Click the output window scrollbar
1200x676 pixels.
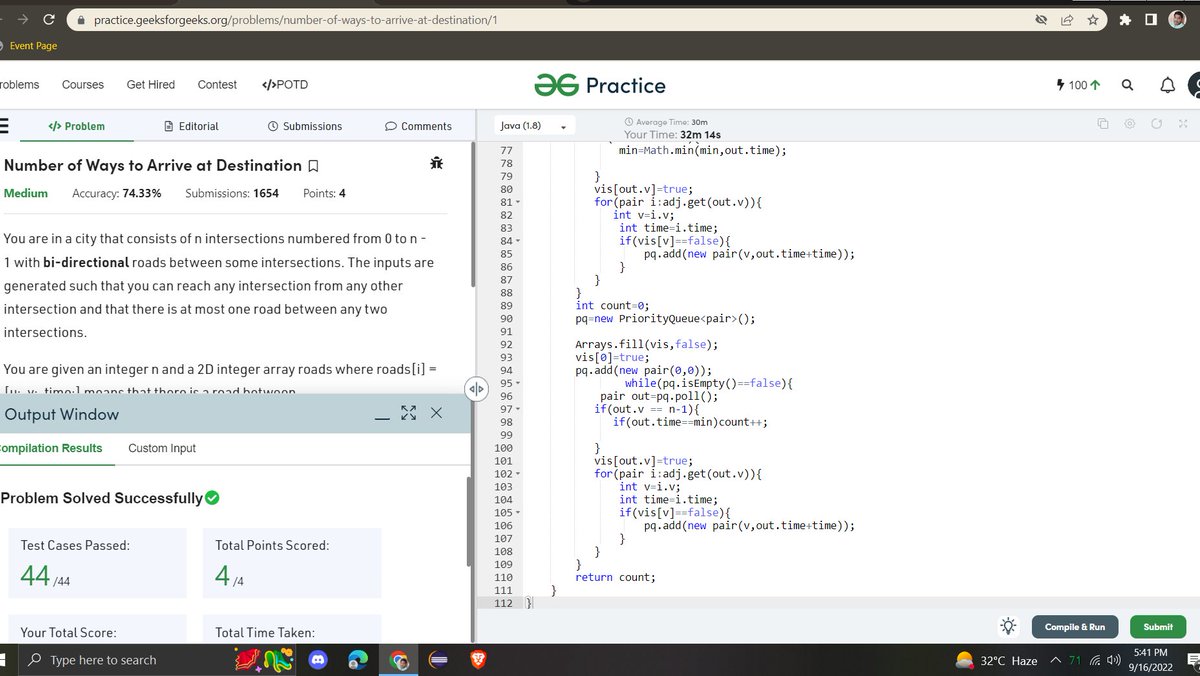(471, 520)
